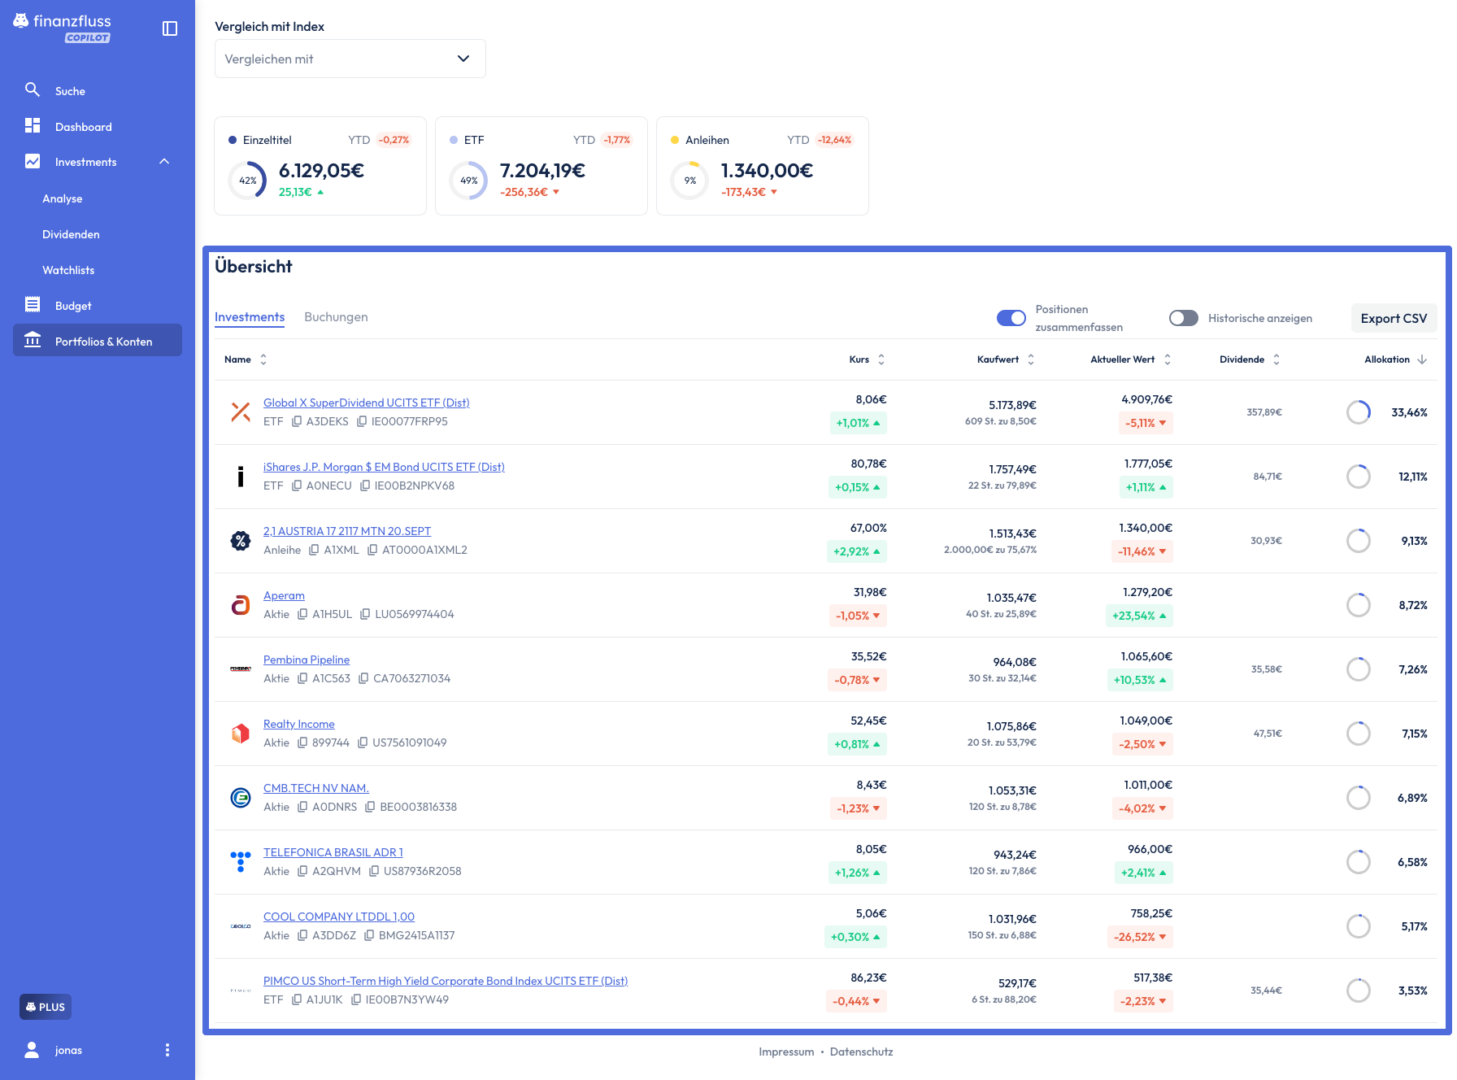The width and height of the screenshot is (1457, 1080).
Task: Click Anleihen 9% progress ring
Action: click(690, 181)
